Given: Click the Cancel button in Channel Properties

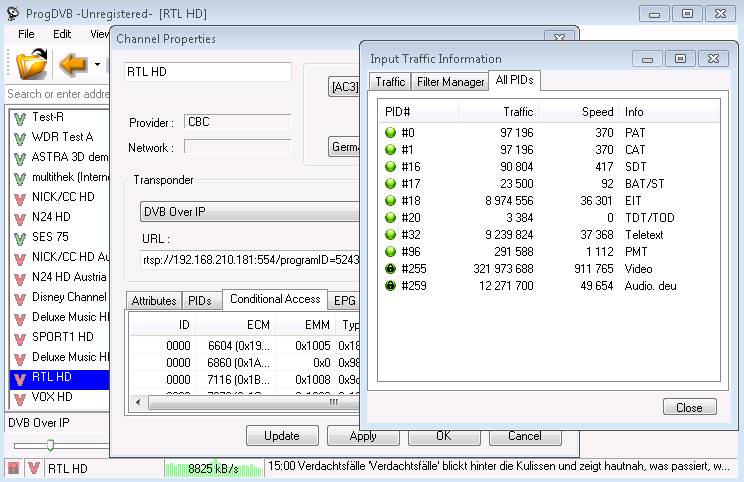Looking at the screenshot, I should [x=524, y=436].
